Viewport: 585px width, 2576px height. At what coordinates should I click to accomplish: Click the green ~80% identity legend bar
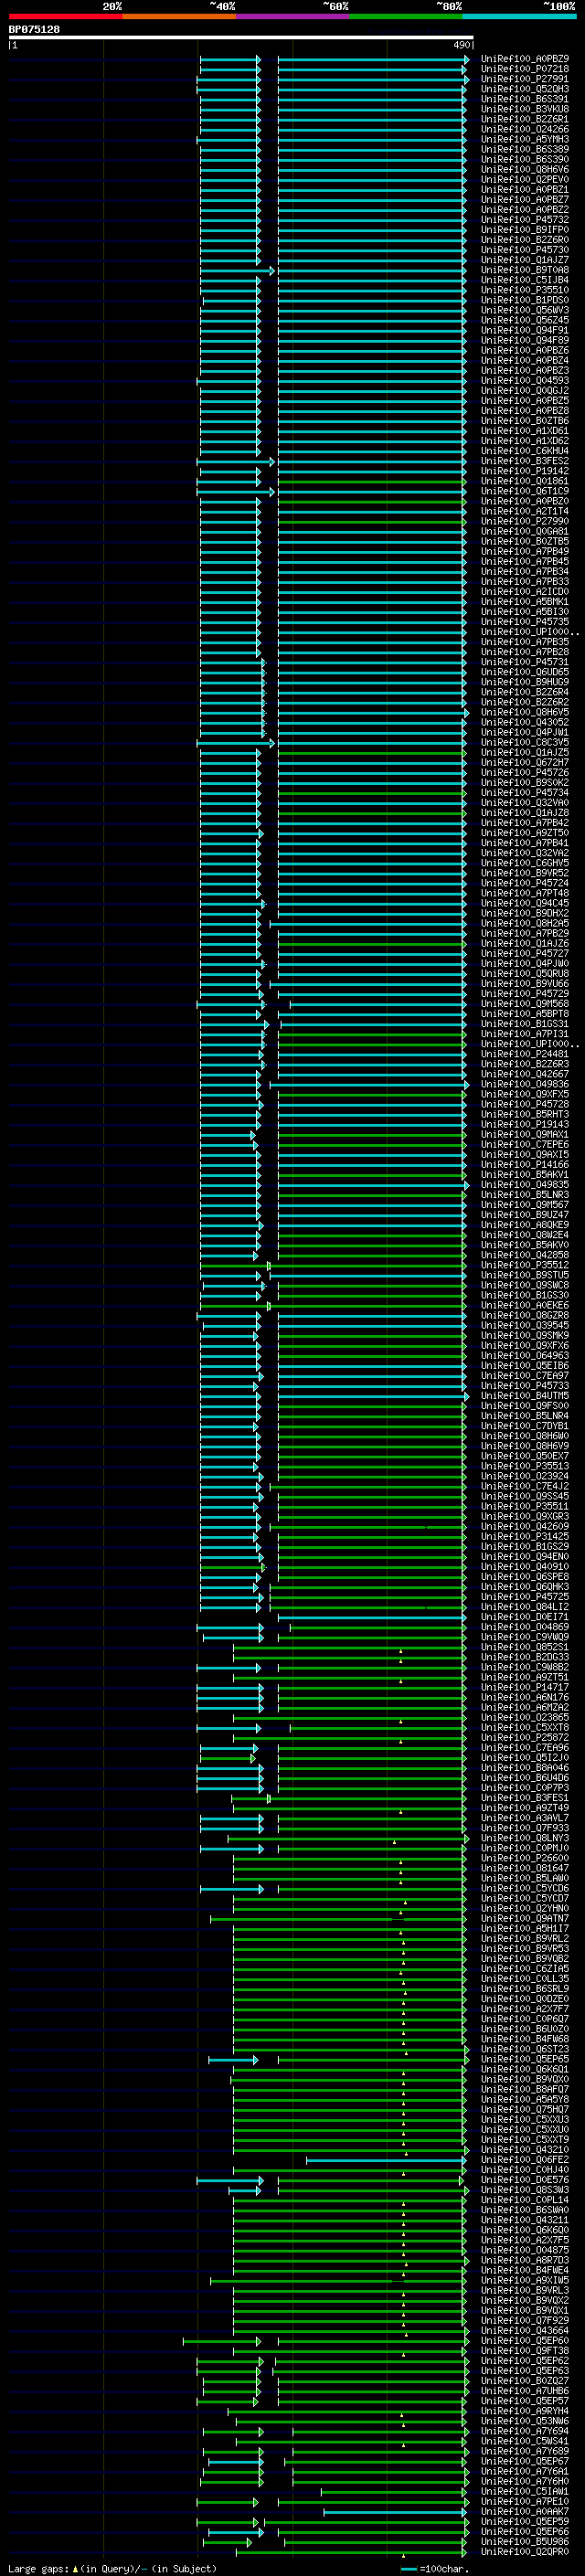coord(406,16)
